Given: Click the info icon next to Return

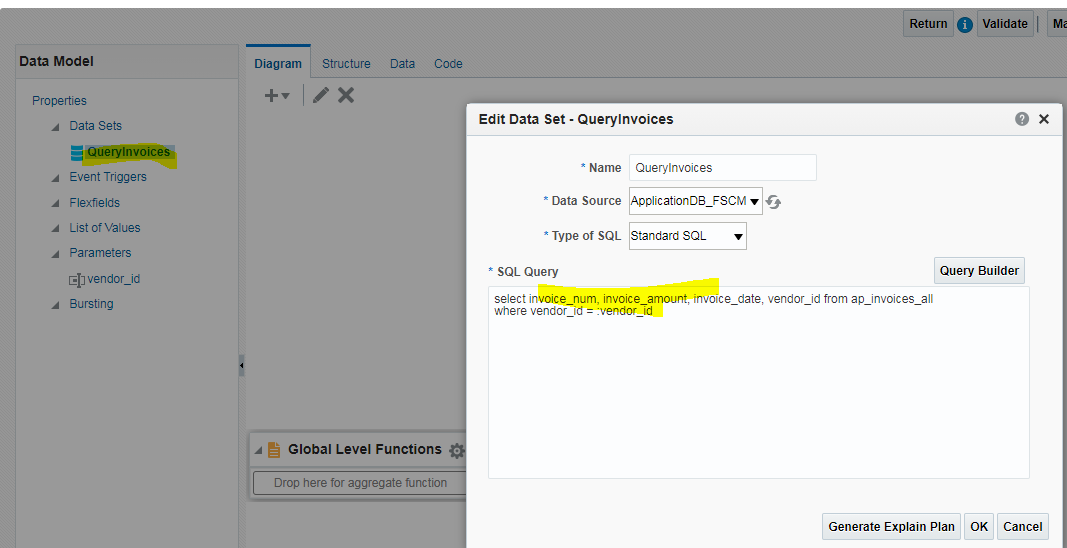Looking at the screenshot, I should point(965,25).
